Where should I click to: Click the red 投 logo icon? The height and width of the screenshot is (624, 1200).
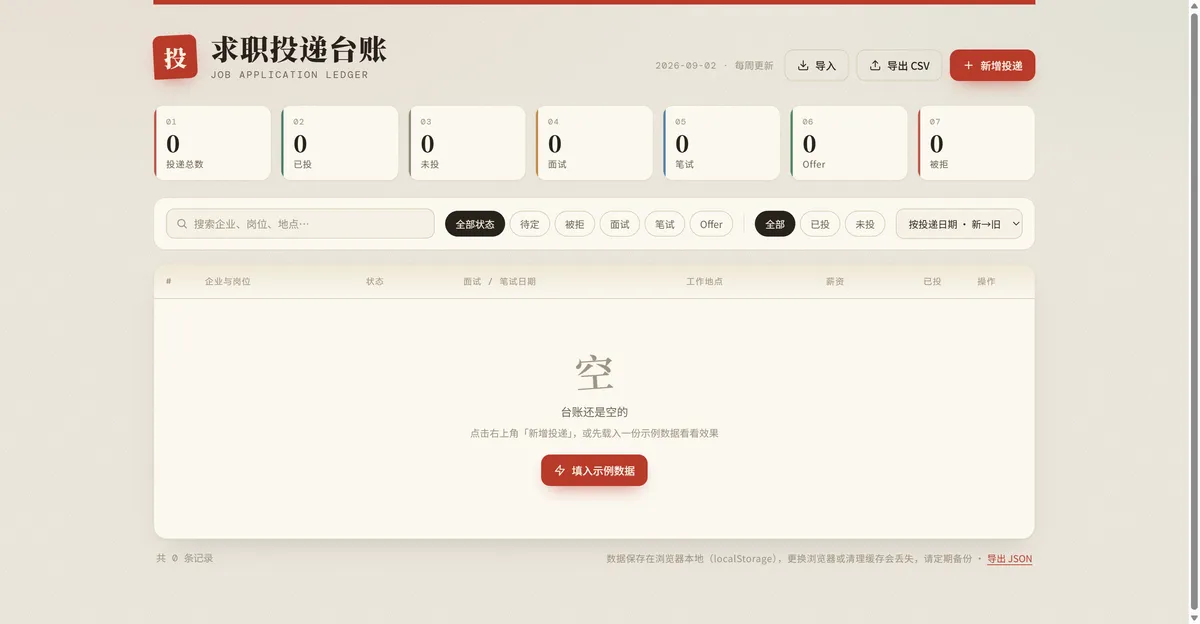[175, 57]
